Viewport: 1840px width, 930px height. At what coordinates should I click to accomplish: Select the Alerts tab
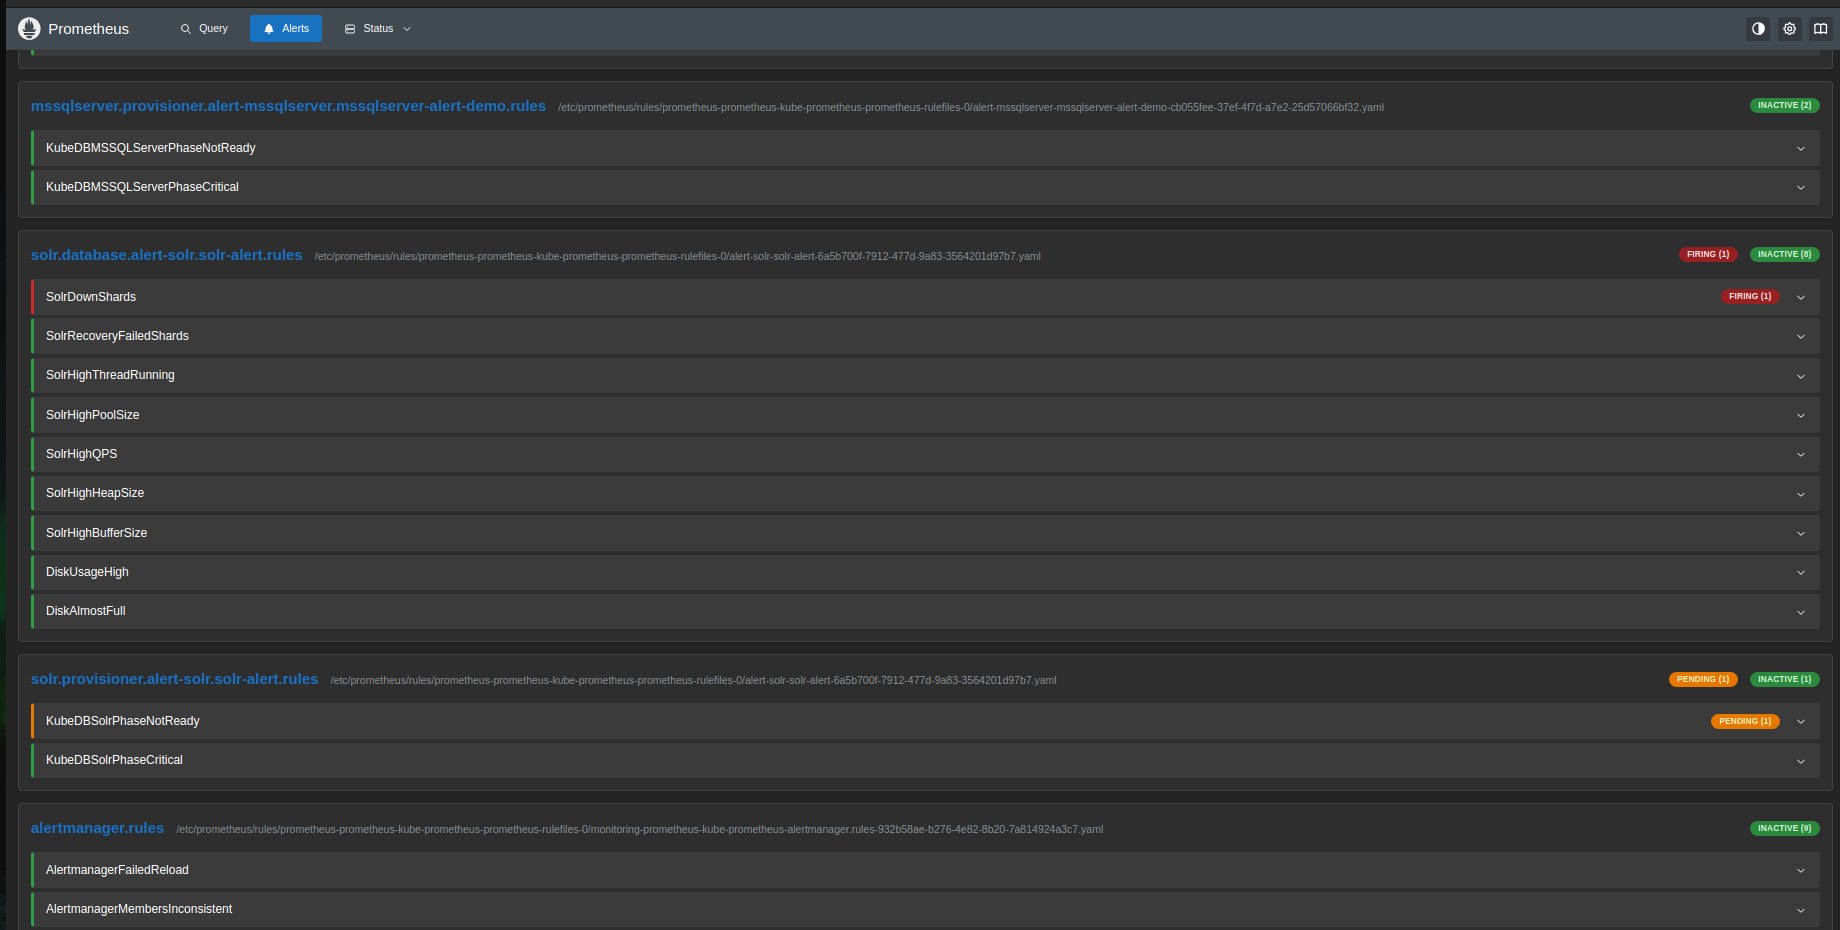tap(286, 29)
